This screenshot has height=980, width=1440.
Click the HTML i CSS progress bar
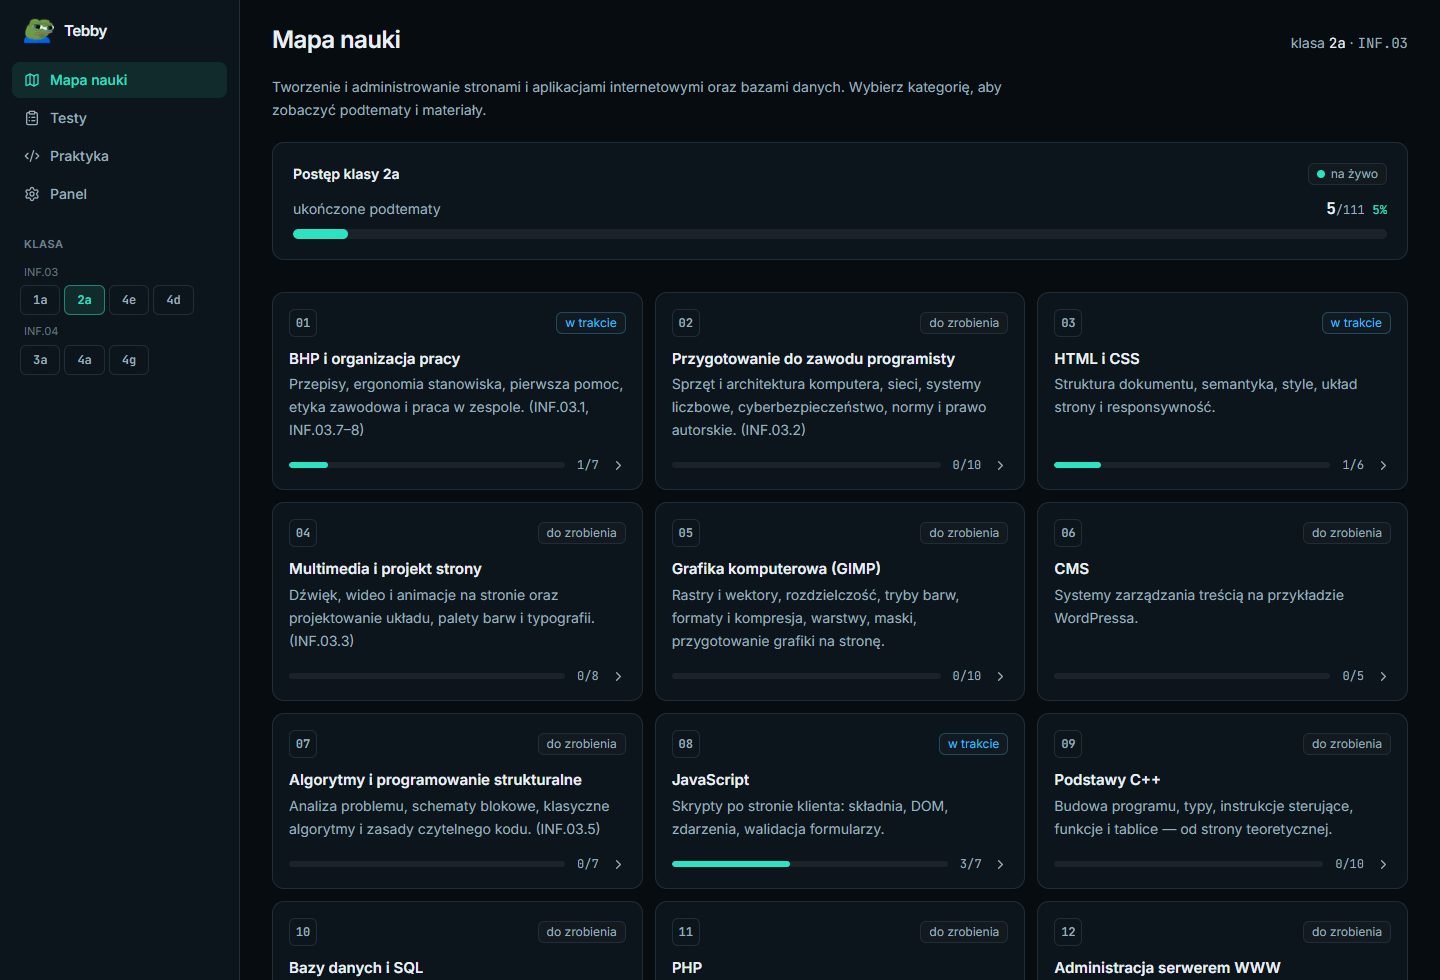click(1192, 465)
